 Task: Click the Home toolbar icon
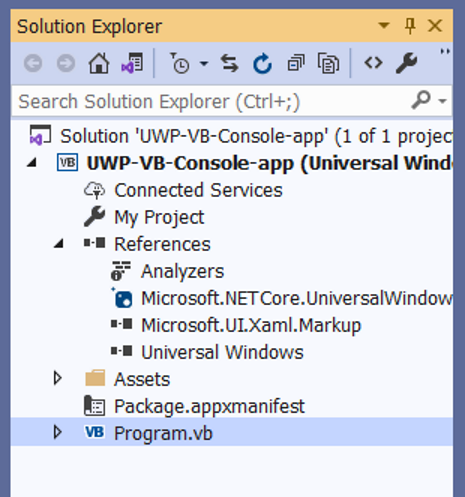tap(99, 63)
